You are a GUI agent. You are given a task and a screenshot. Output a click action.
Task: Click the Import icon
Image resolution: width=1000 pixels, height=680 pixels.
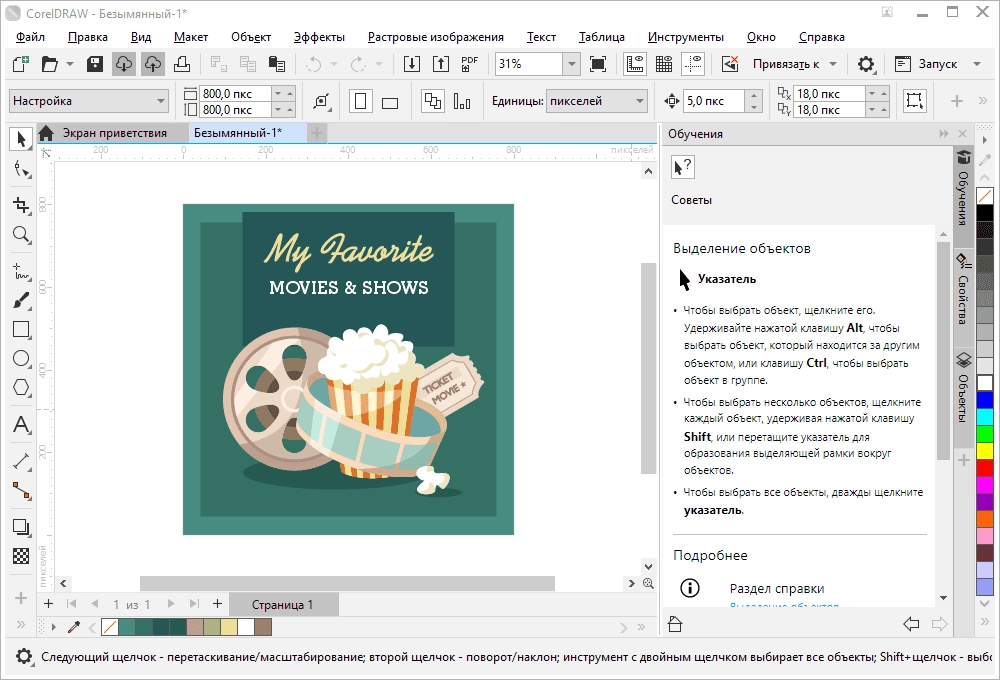[x=411, y=64]
